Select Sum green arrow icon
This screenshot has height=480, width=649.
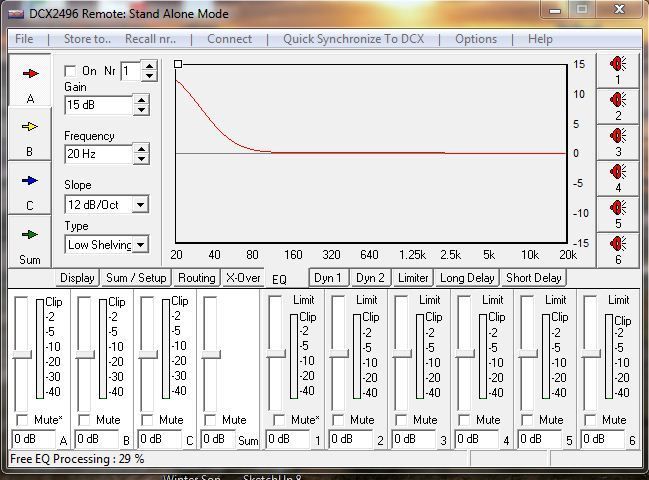[30, 235]
